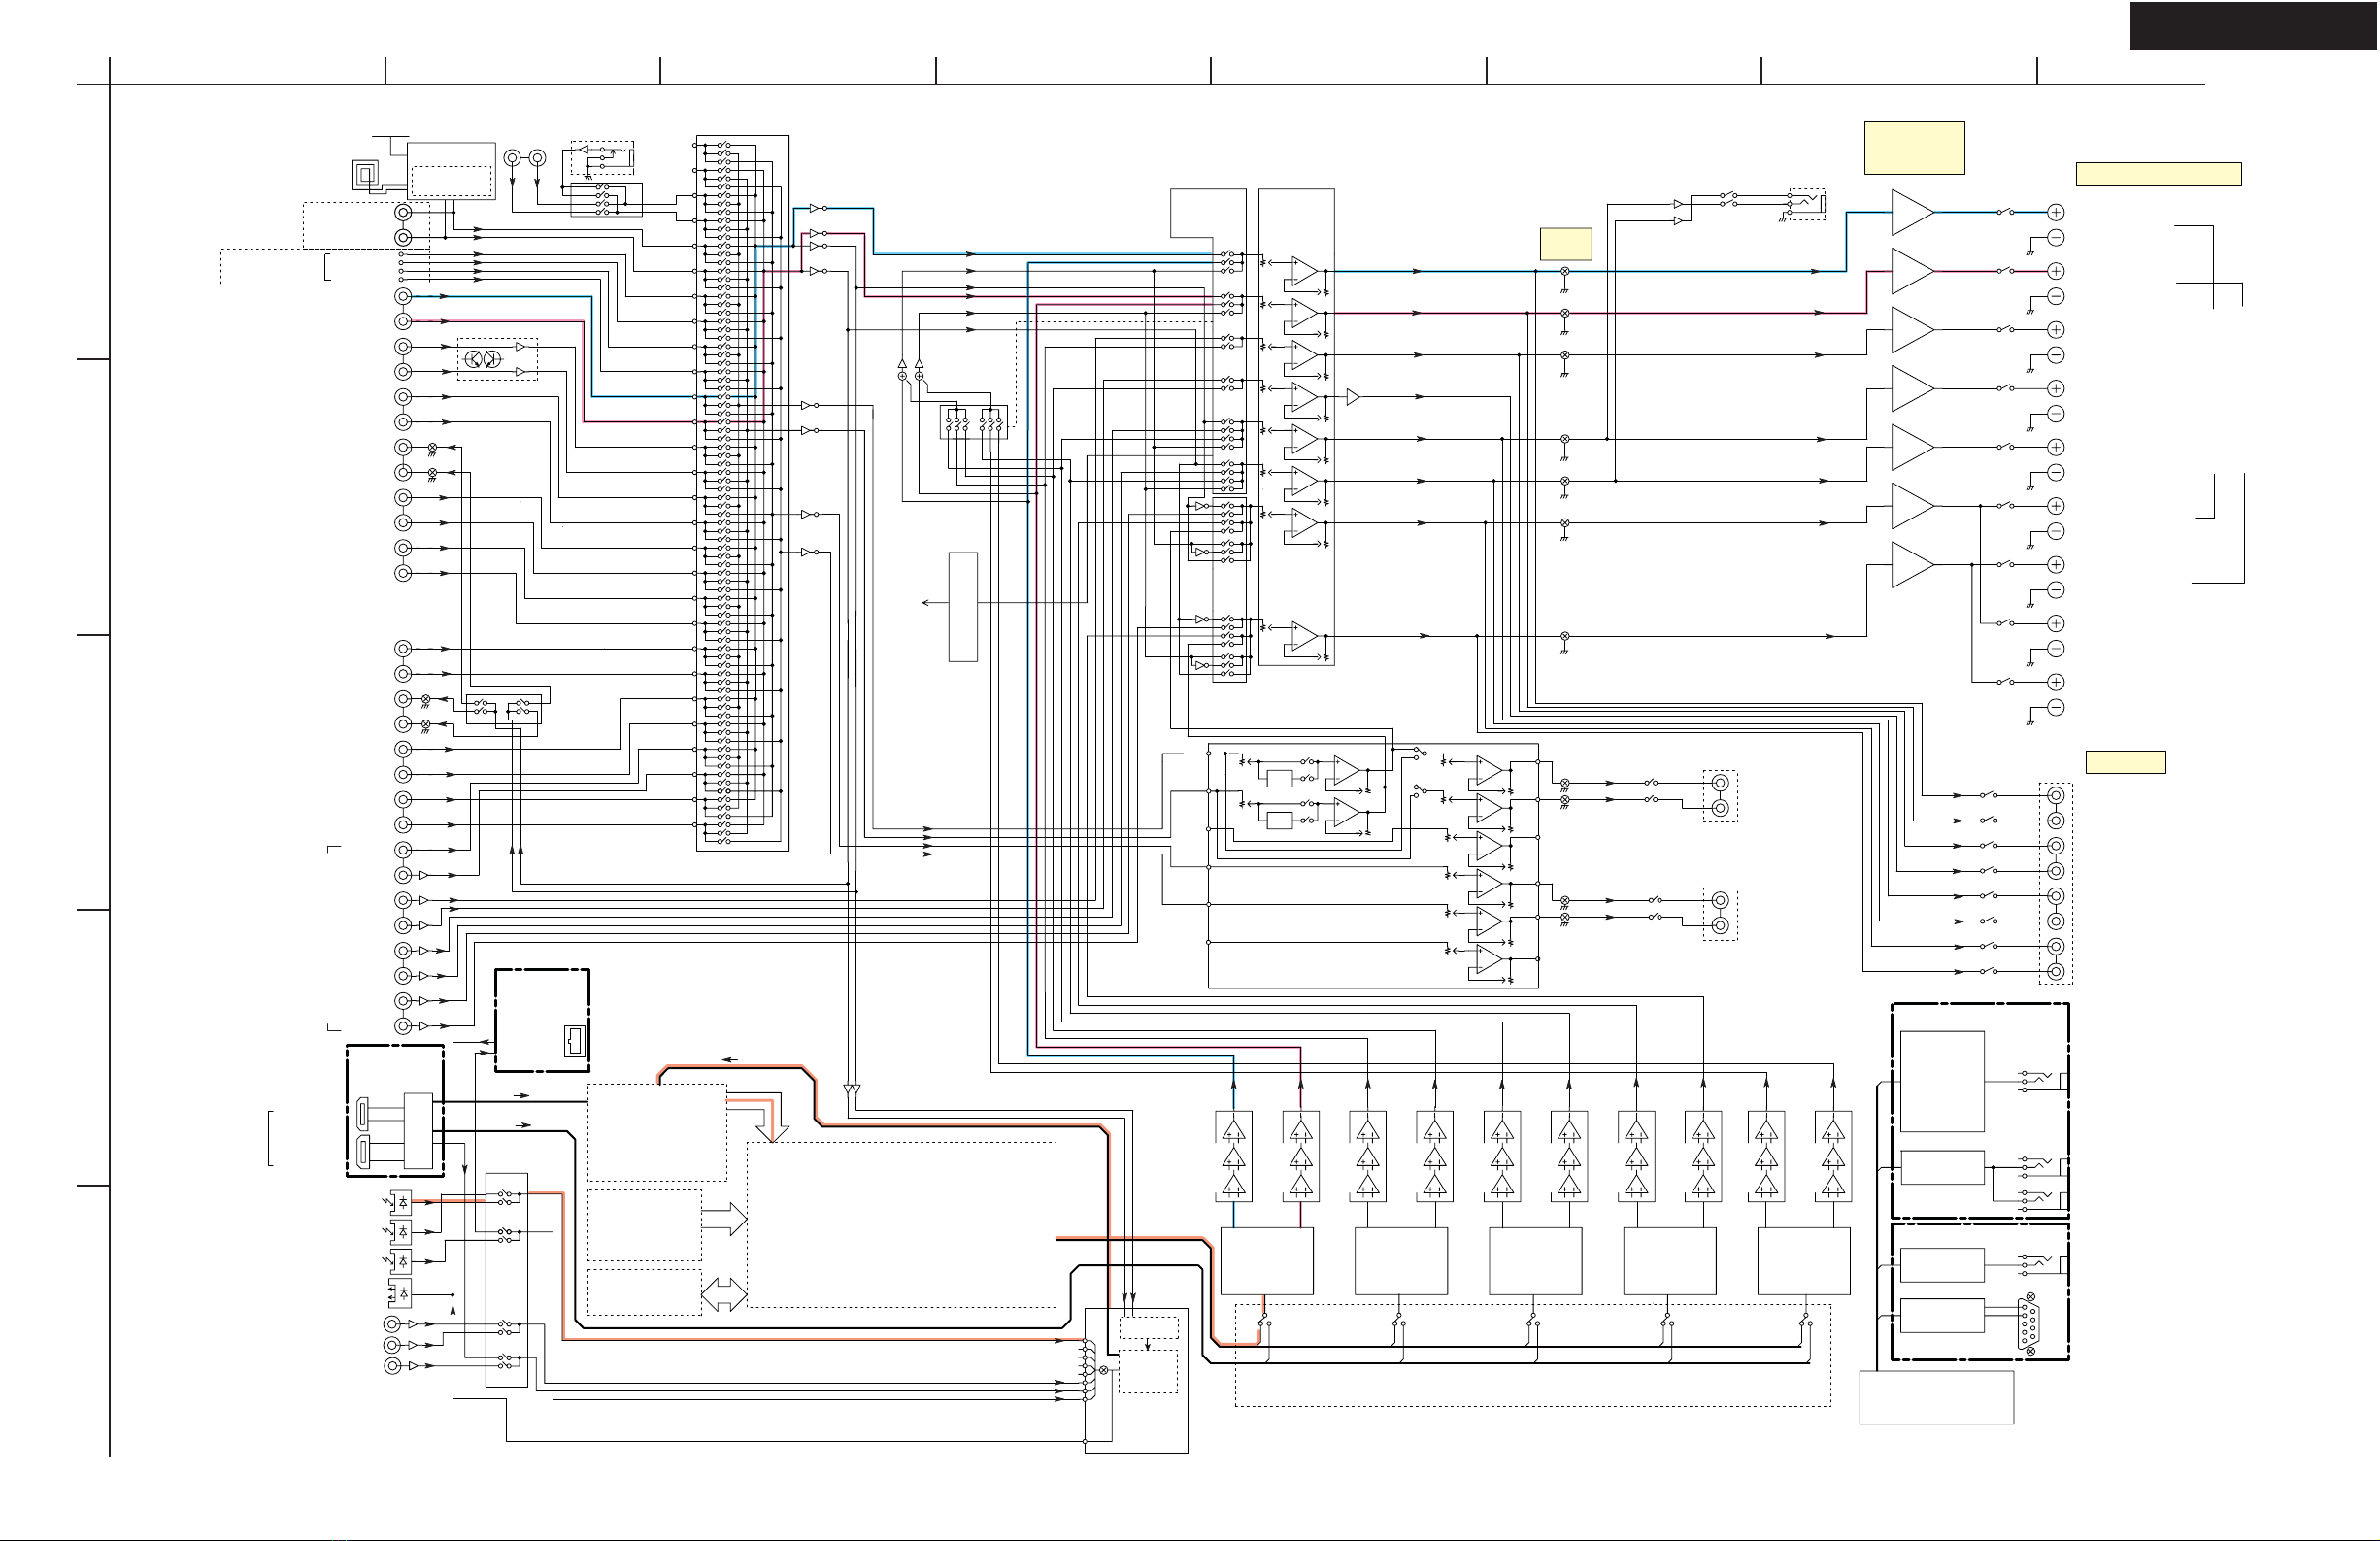
Task: Click the black rectangle in top-right corner
Action: pos(2253,26)
